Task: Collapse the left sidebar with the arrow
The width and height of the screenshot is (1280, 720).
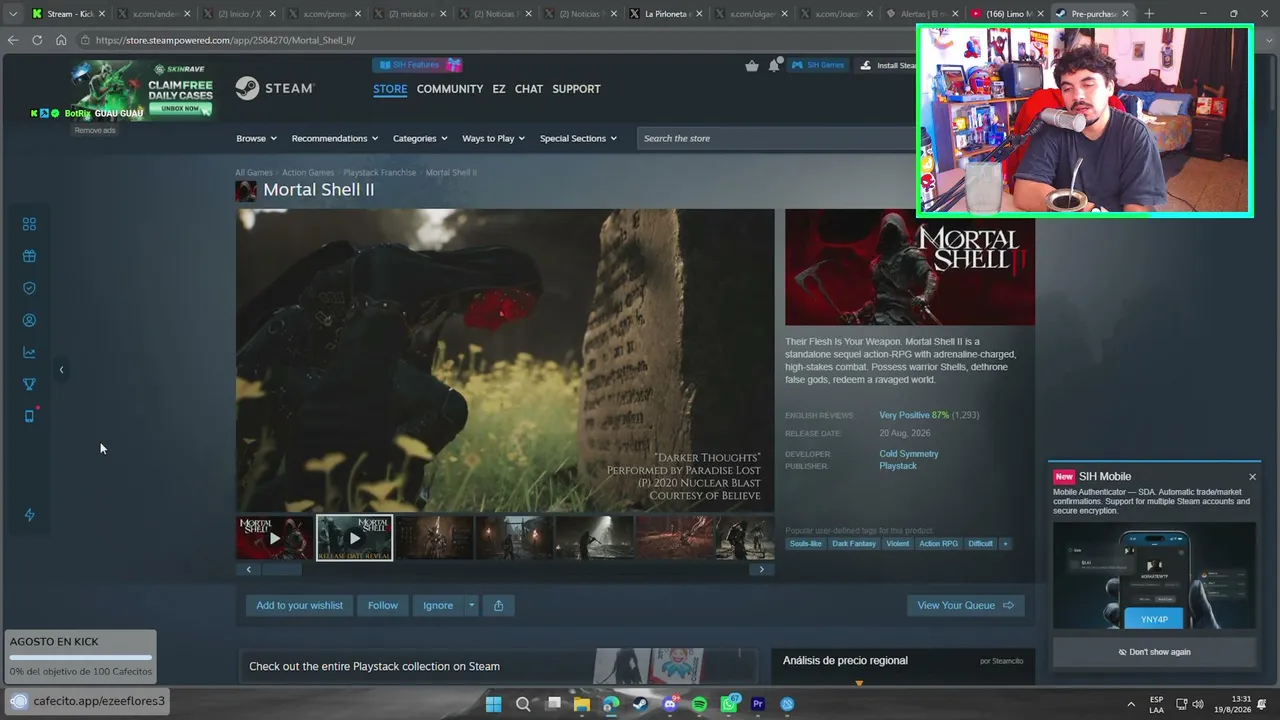Action: pyautogui.click(x=61, y=370)
